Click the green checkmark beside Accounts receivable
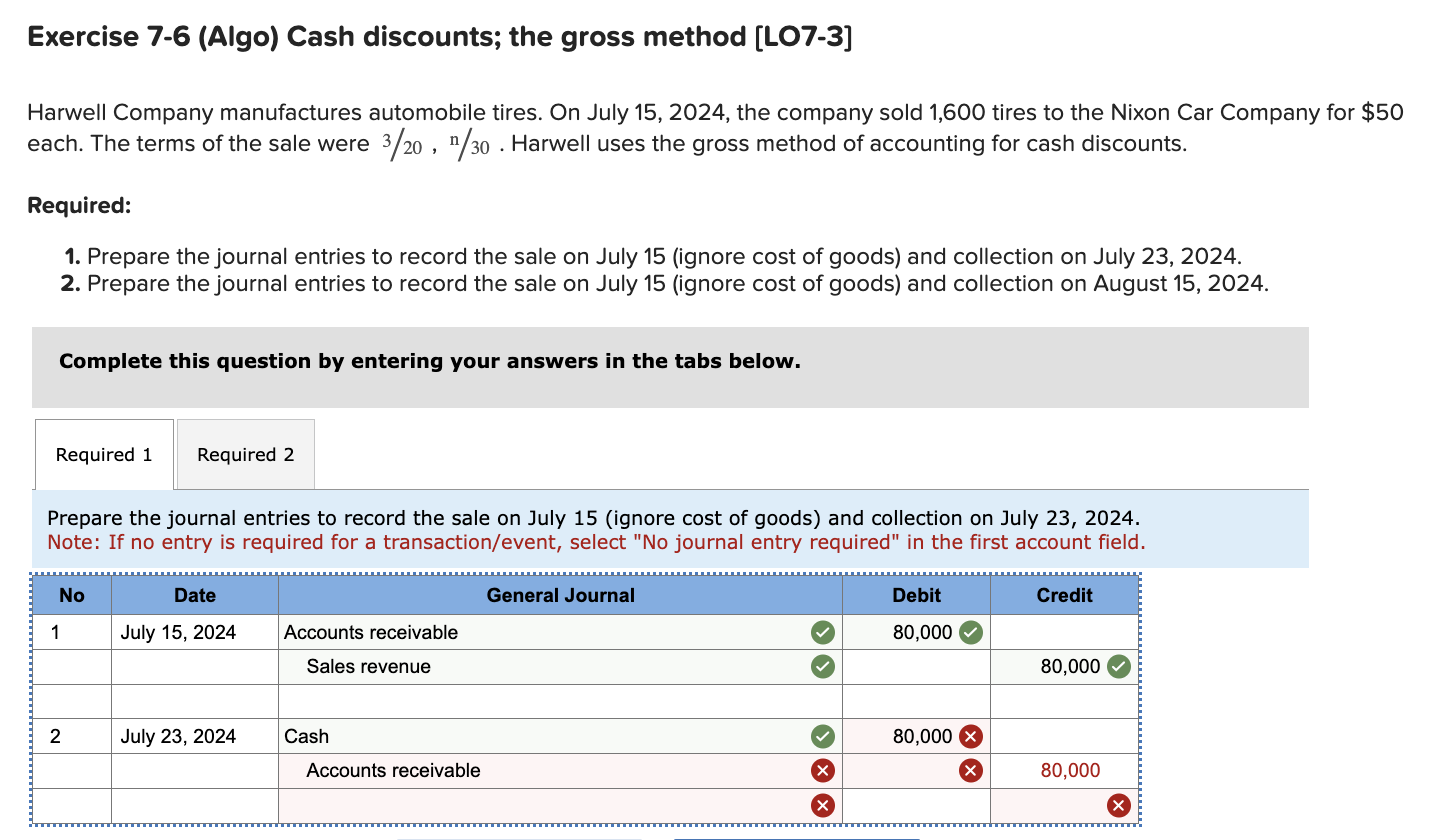The image size is (1436, 840). click(x=822, y=632)
